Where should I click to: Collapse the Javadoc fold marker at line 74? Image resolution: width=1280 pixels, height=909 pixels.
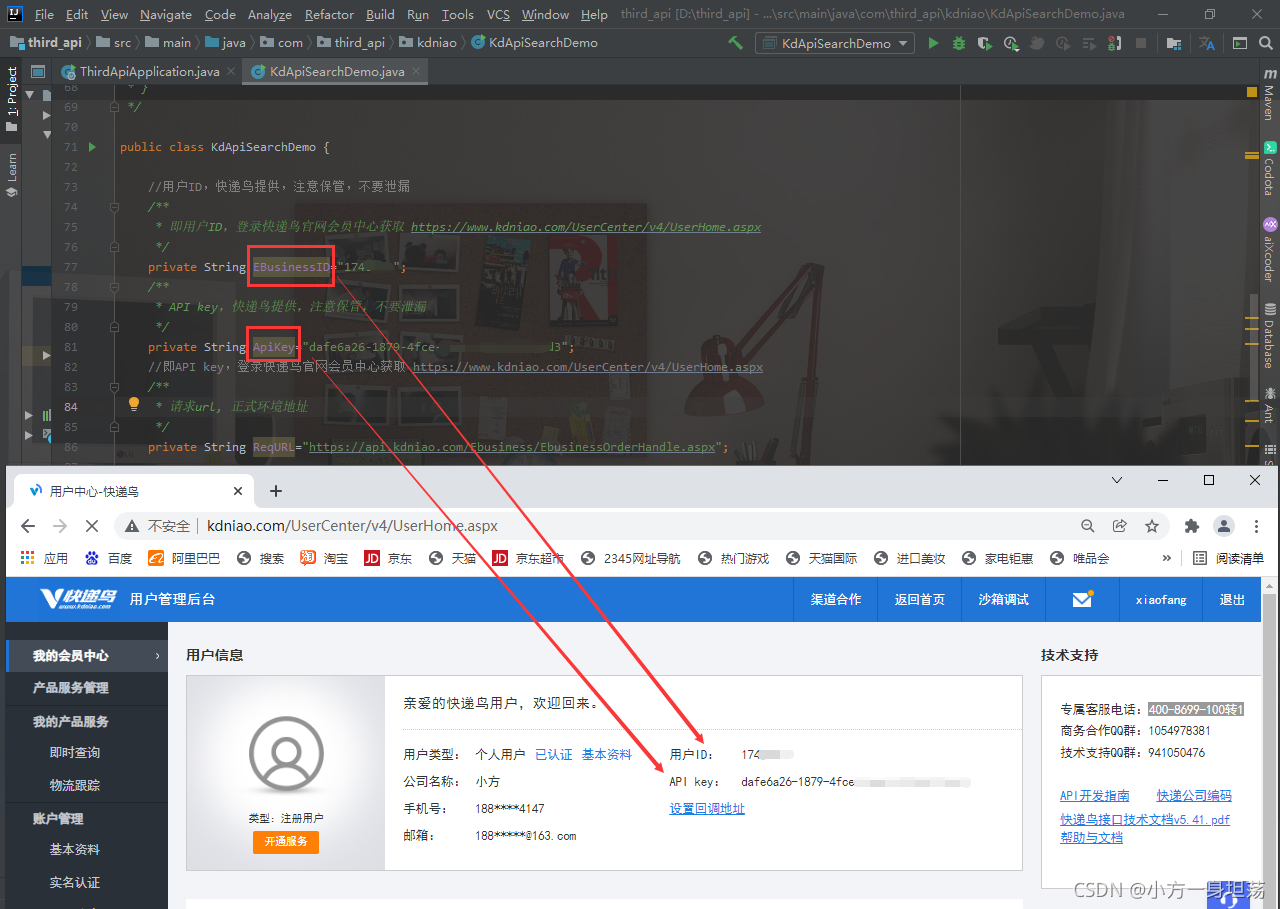point(113,207)
